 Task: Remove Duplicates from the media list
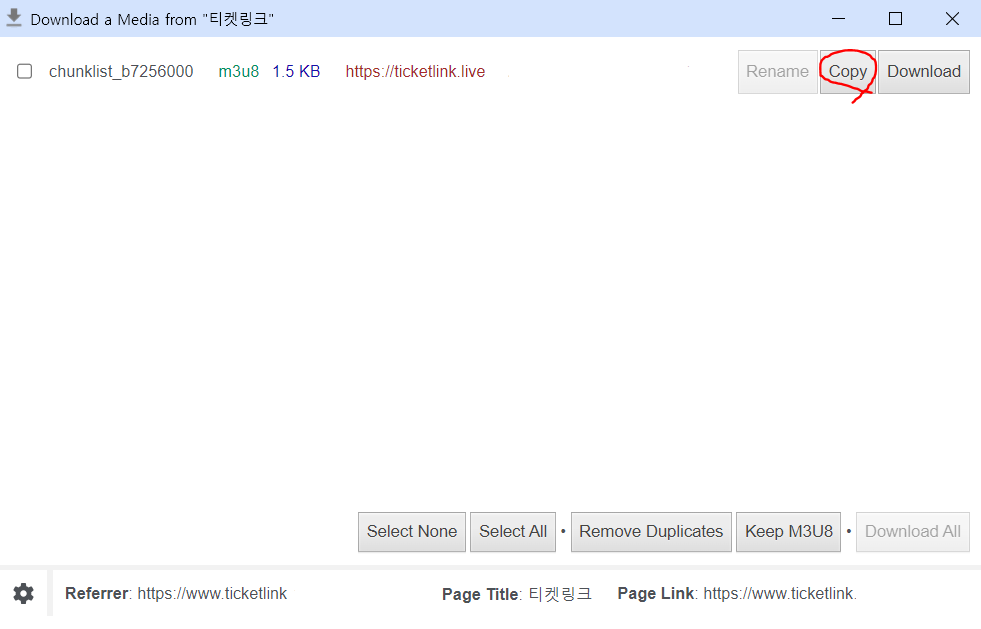tap(651, 532)
